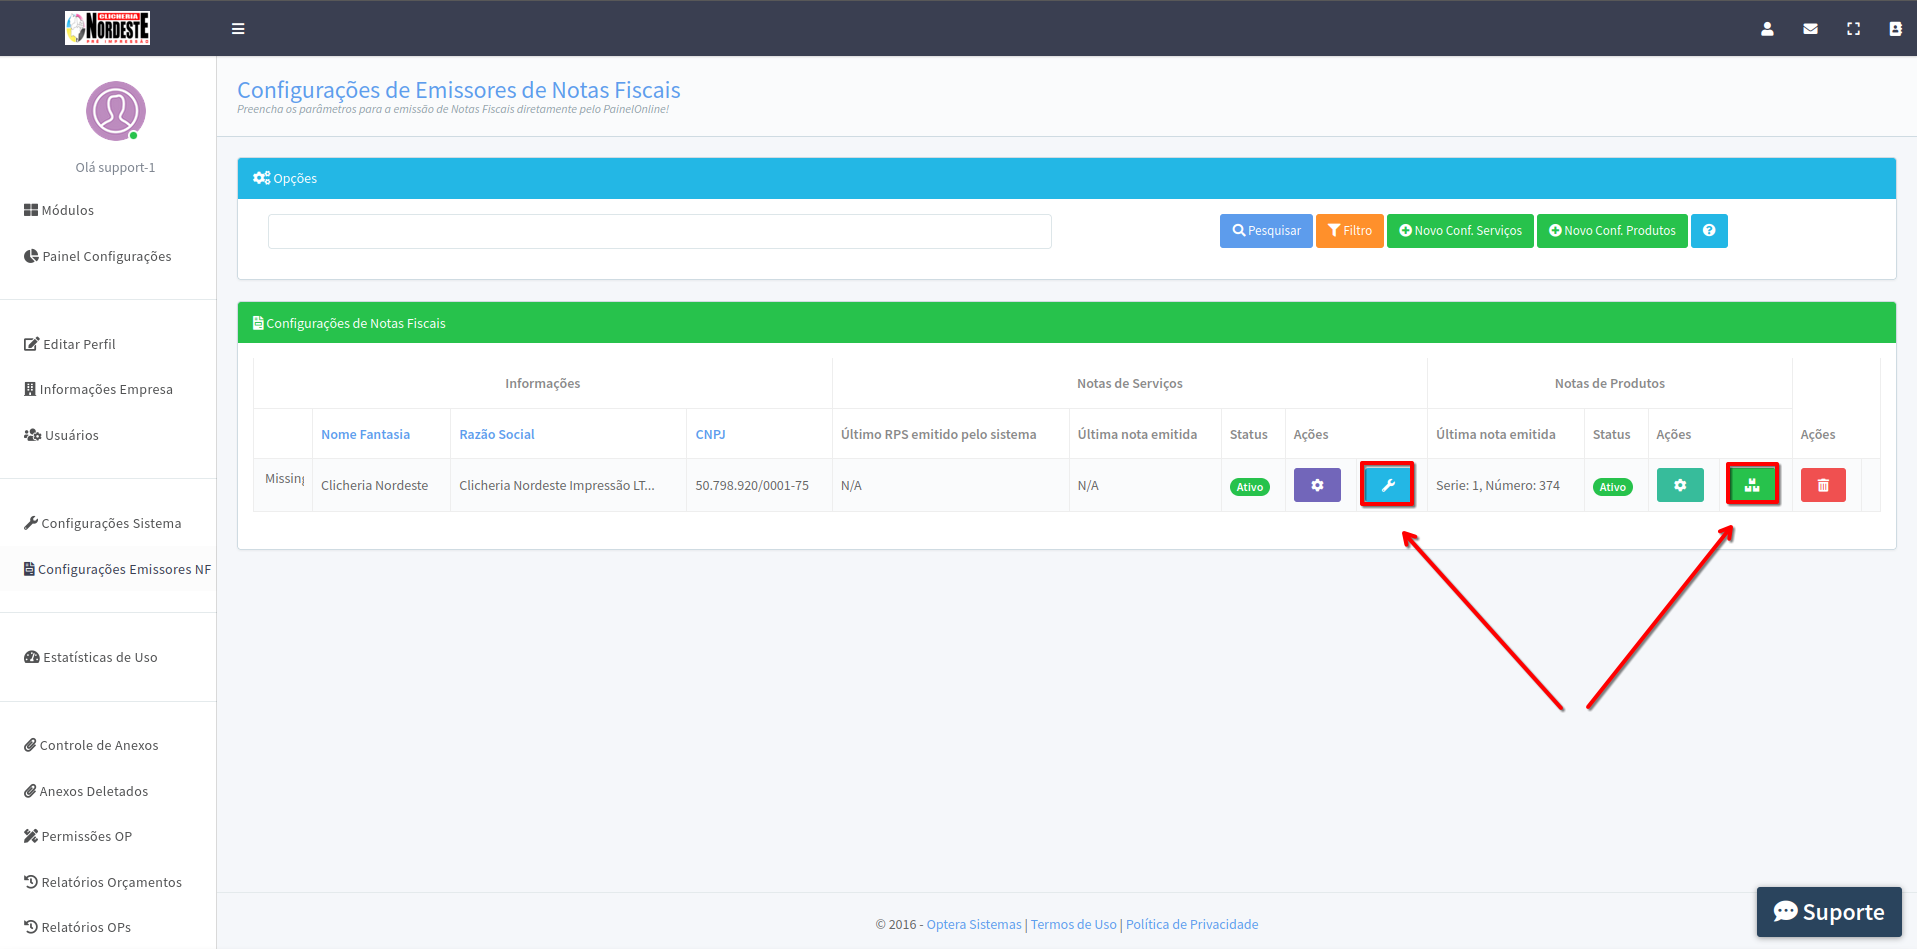Click green gear products settings button
The image size is (1917, 949).
tap(1680, 485)
